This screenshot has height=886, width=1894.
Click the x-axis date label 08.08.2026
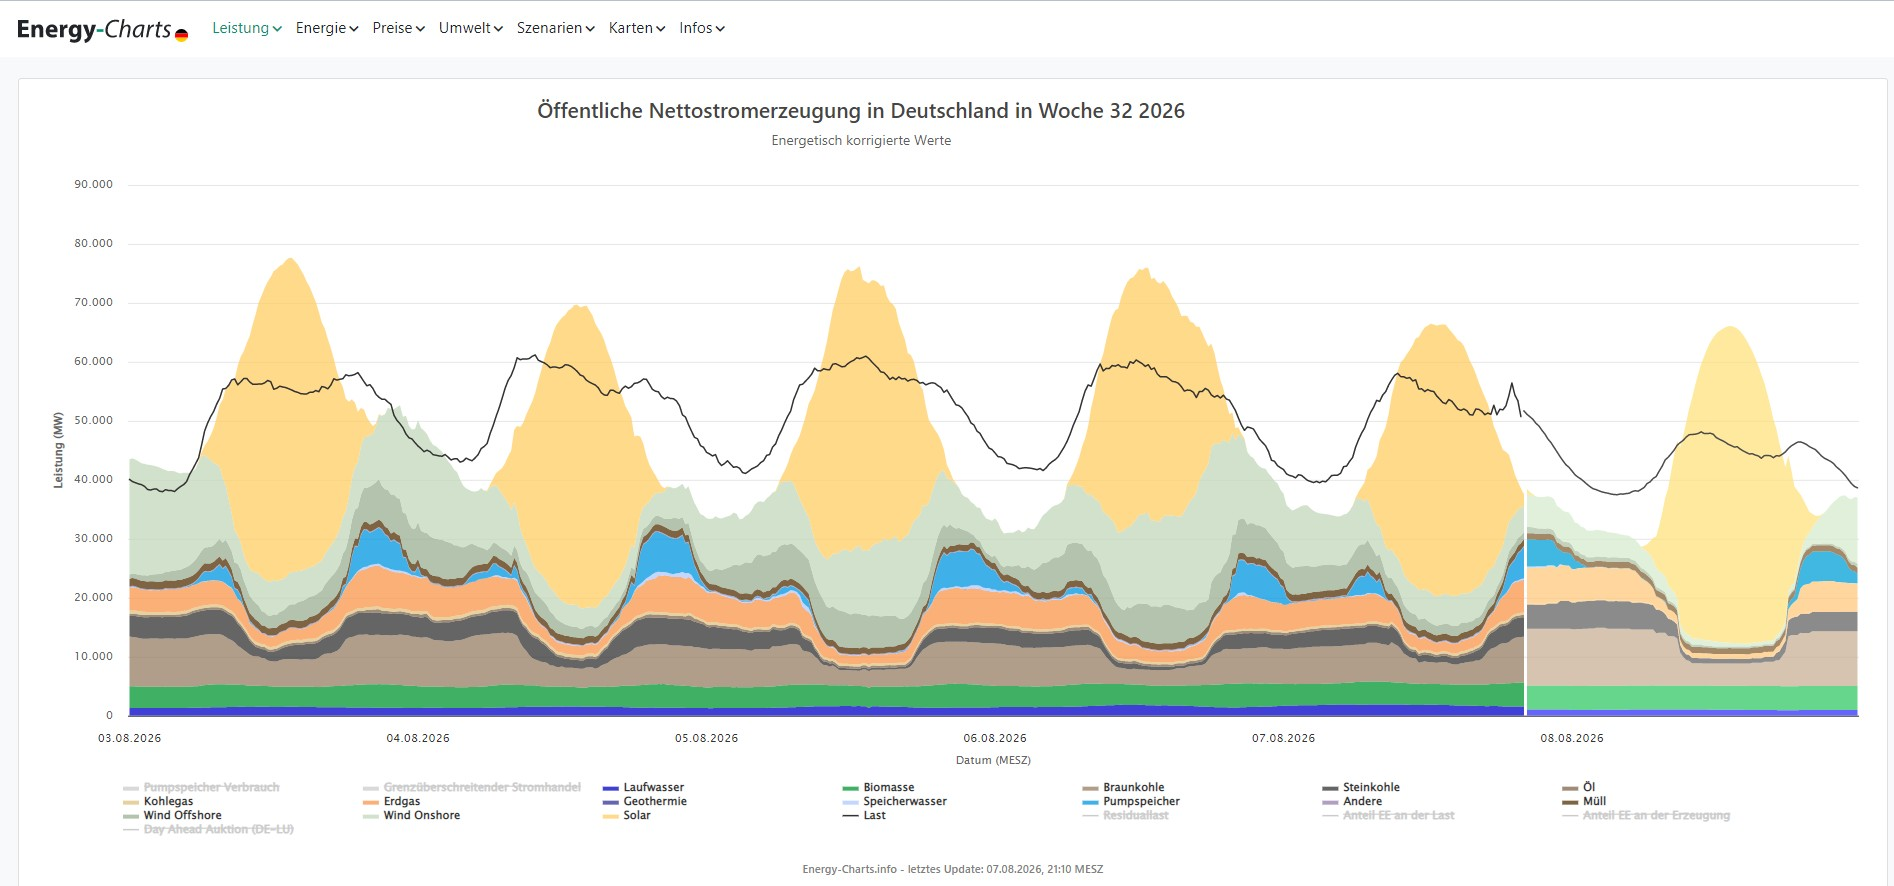1572,738
